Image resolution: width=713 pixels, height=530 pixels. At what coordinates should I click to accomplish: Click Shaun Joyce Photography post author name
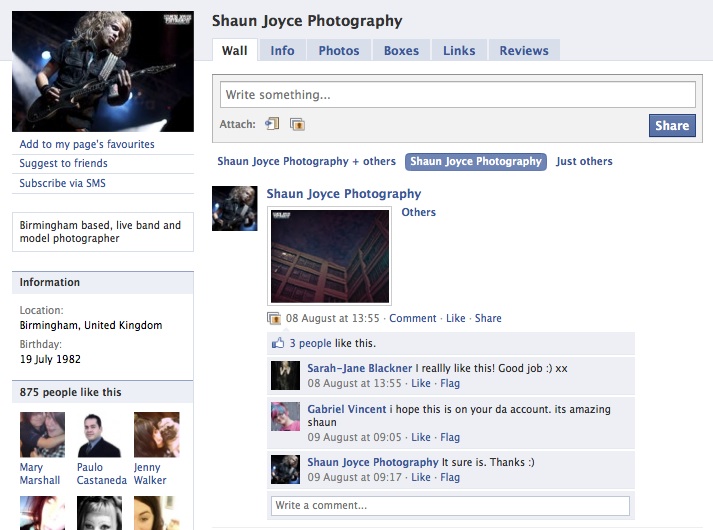tap(343, 194)
